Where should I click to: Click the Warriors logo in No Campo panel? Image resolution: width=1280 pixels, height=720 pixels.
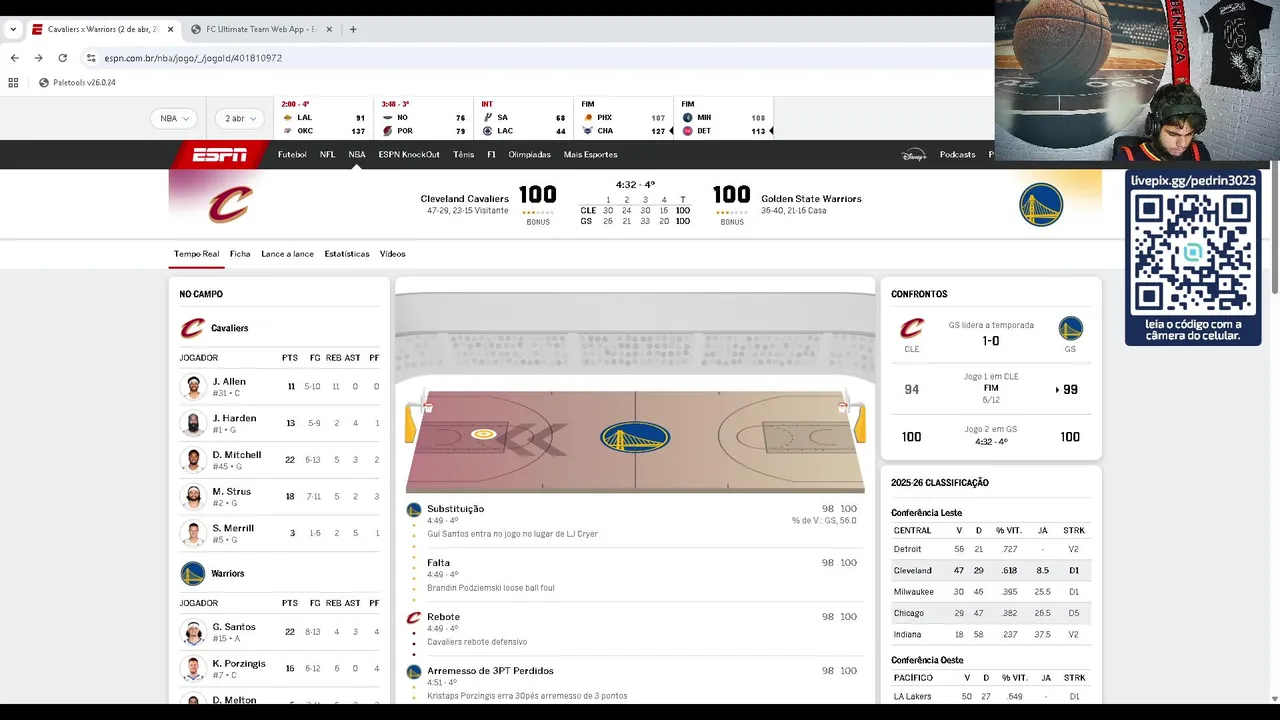click(x=193, y=574)
